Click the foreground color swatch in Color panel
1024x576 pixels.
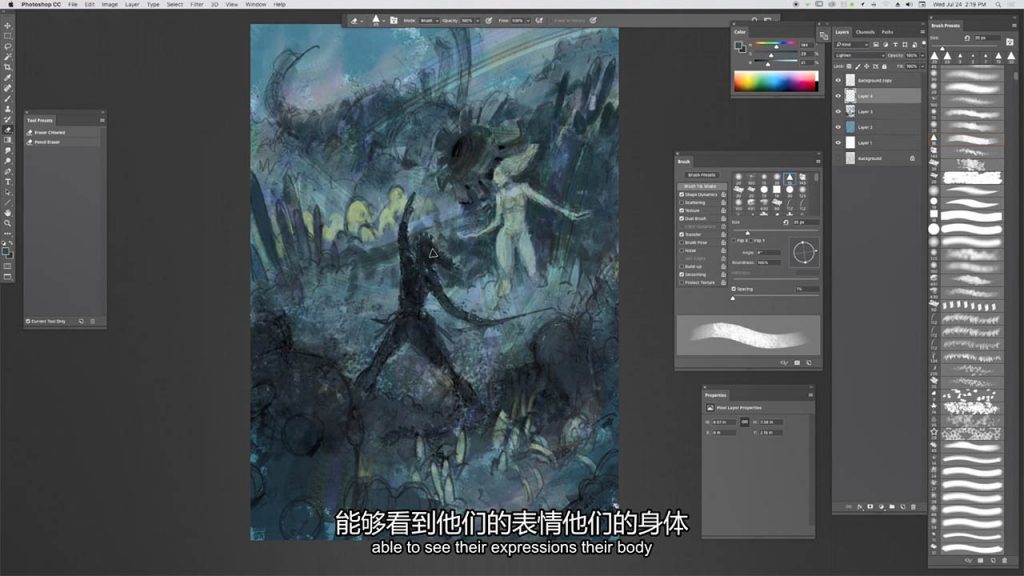coord(738,45)
